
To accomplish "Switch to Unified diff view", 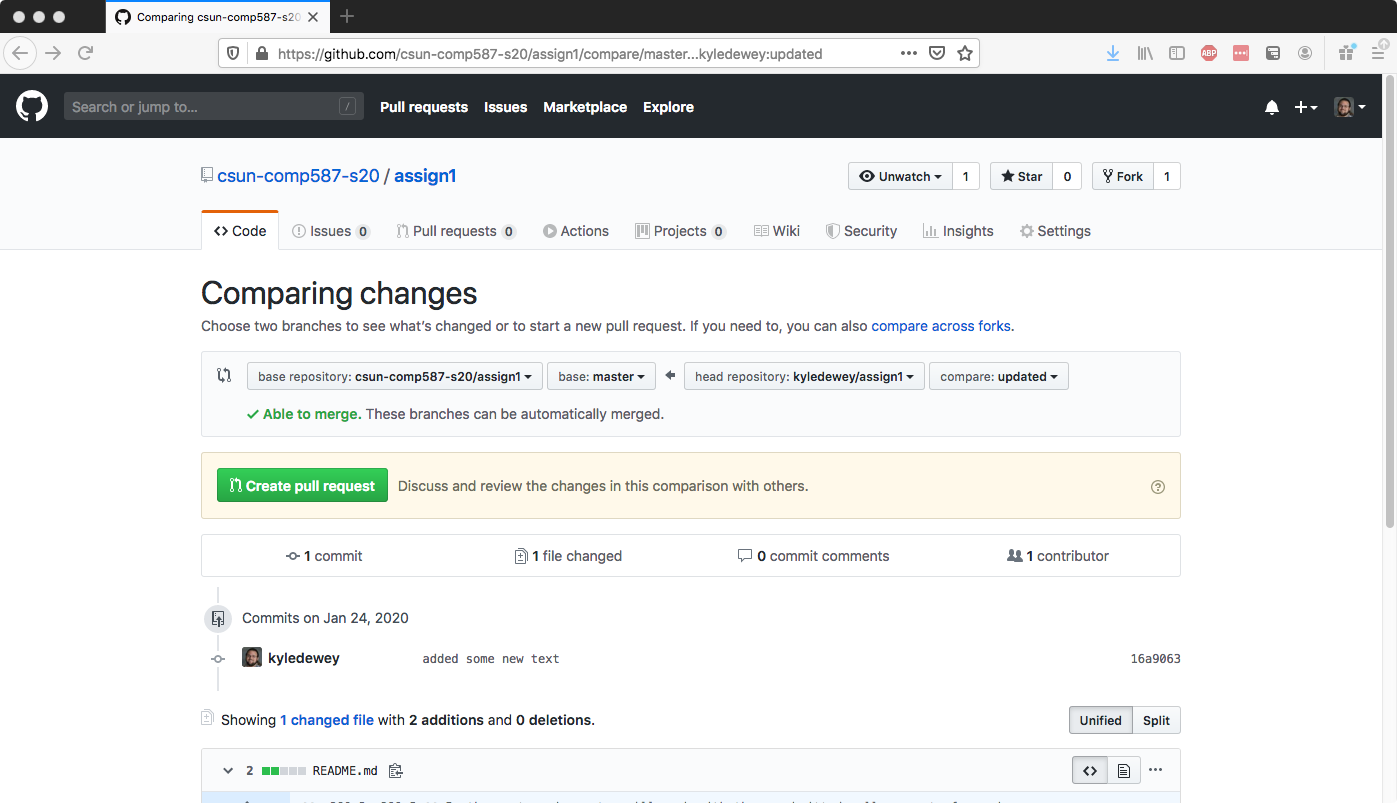I will pos(1101,720).
